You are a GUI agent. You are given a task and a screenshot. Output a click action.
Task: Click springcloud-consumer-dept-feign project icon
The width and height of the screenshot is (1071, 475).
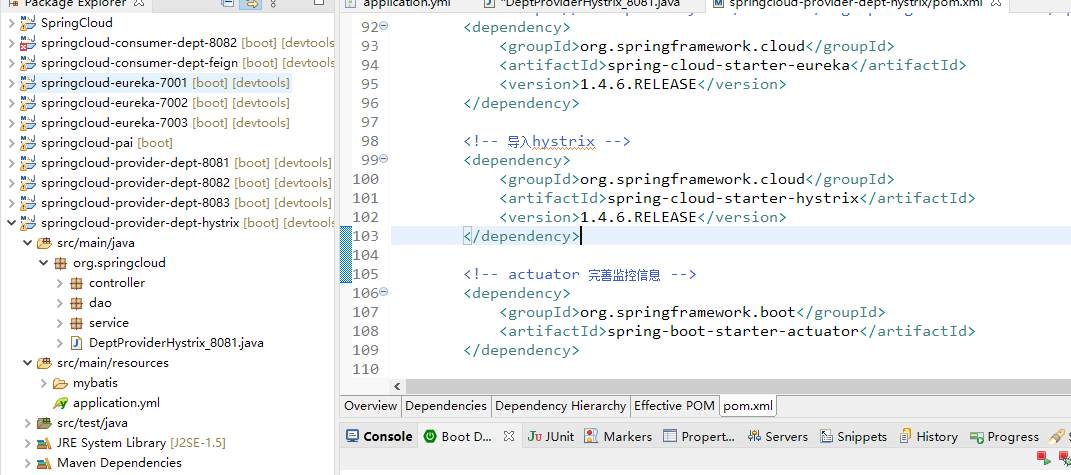[x=28, y=63]
